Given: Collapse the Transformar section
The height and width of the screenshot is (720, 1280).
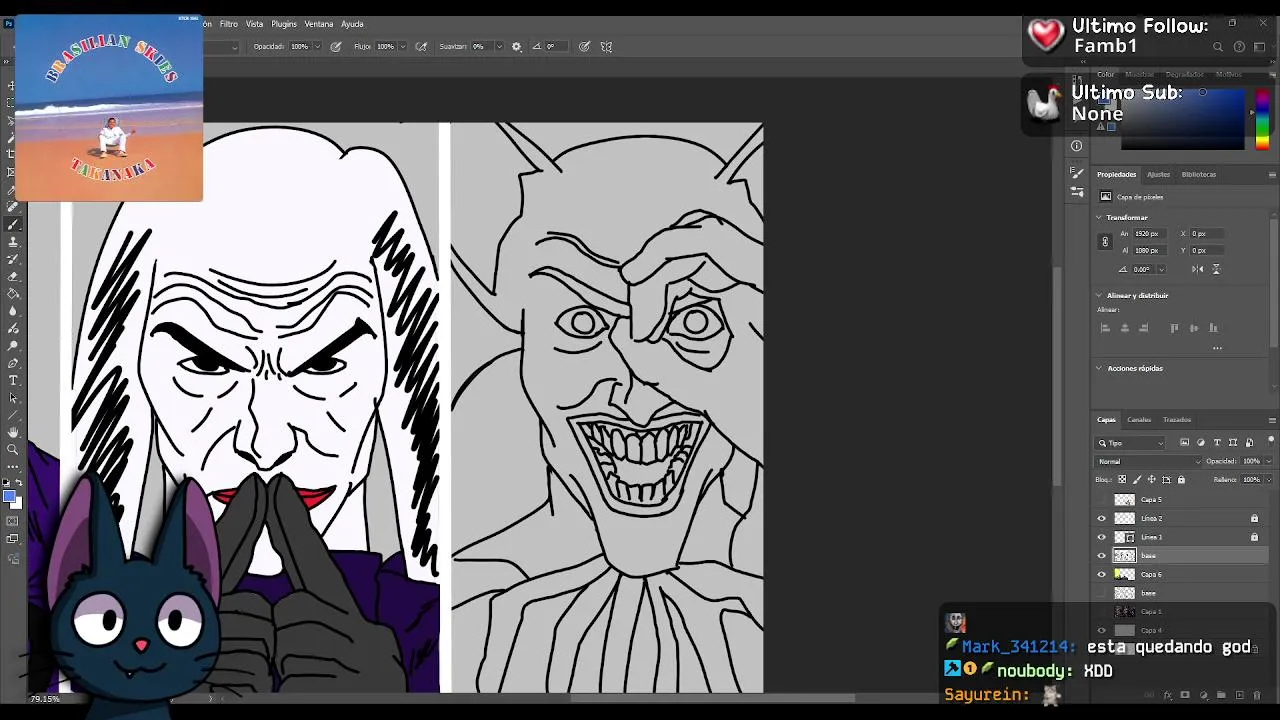Looking at the screenshot, I should coord(1099,217).
